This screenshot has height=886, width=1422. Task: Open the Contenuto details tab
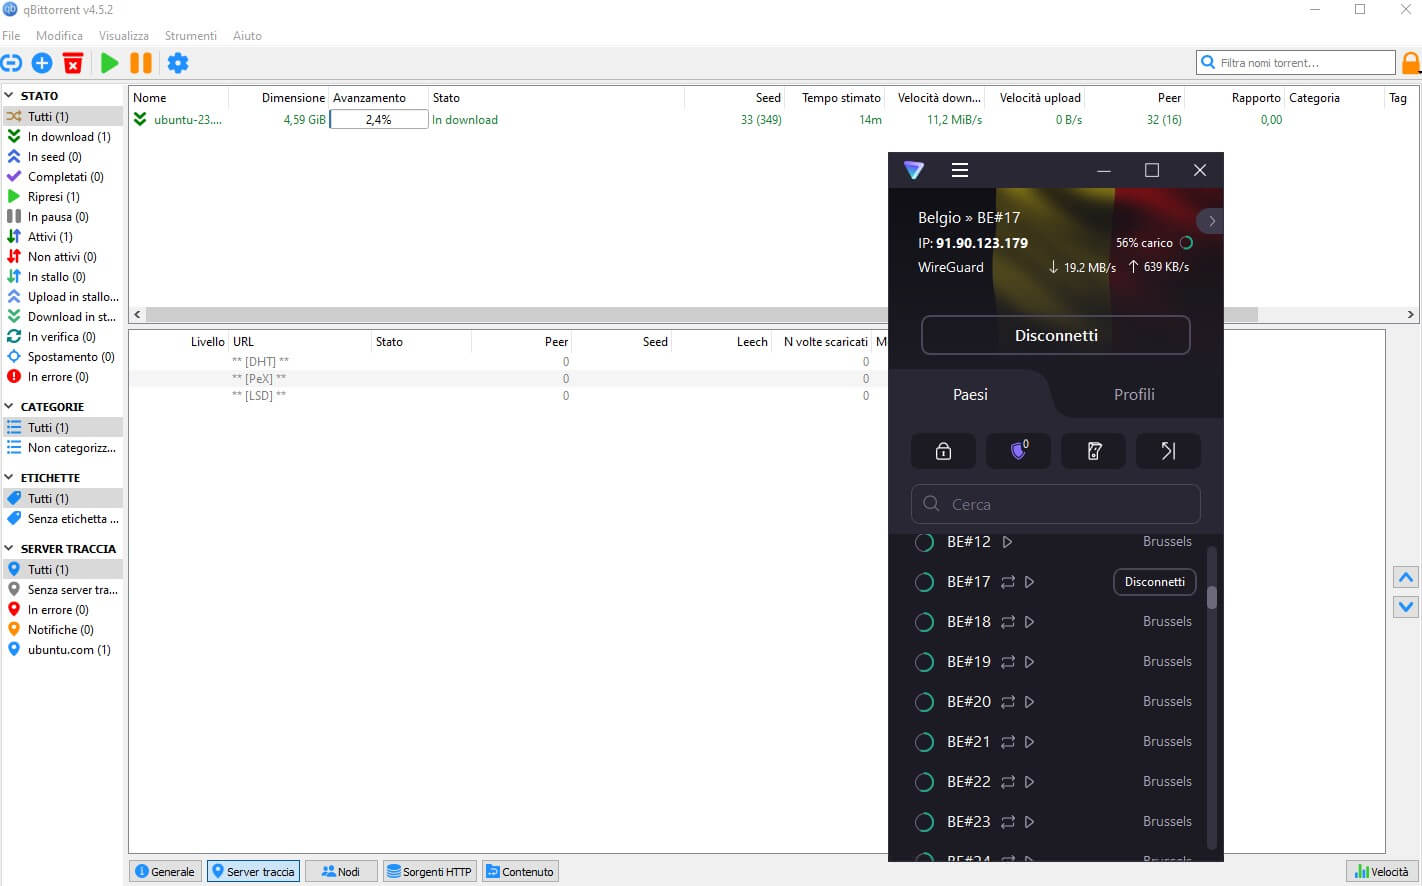(x=520, y=872)
